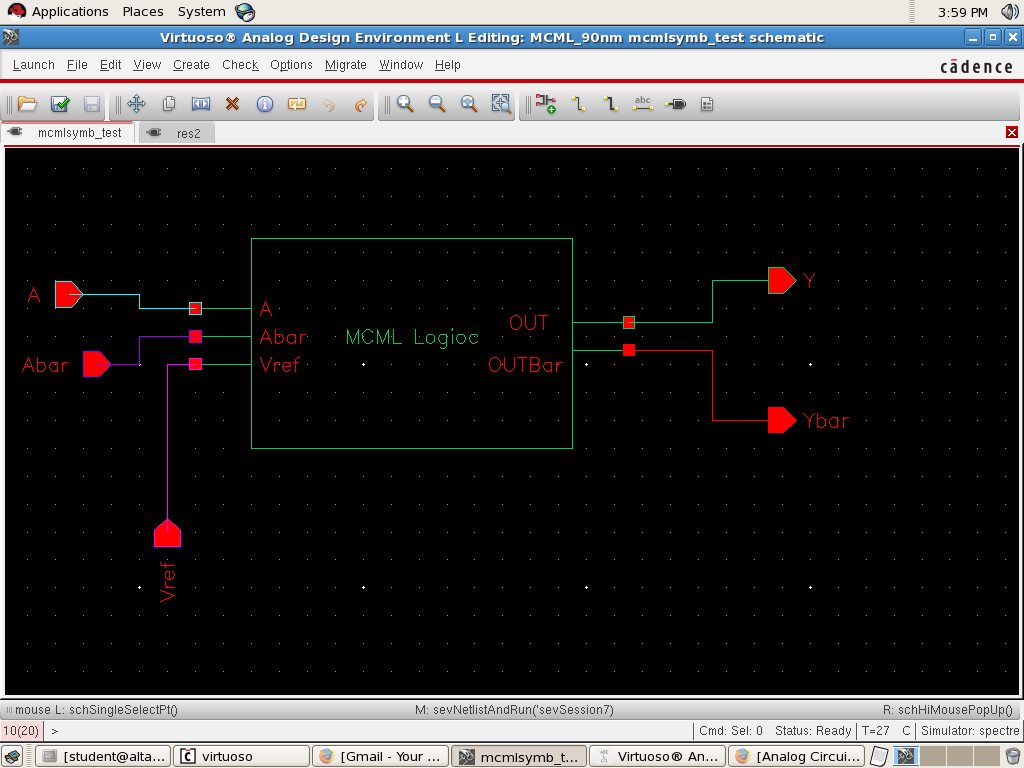Click the OUTBar terminal label
The width and height of the screenshot is (1024, 768).
[525, 364]
